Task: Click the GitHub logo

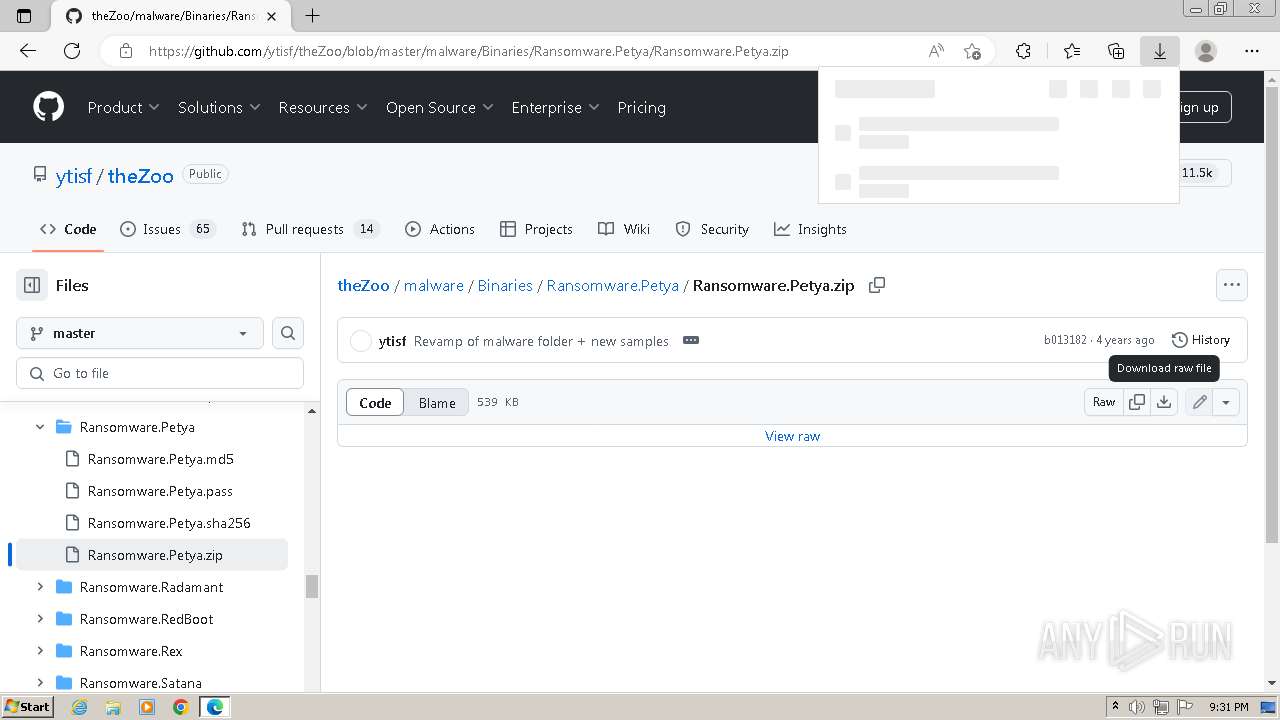Action: tap(48, 107)
